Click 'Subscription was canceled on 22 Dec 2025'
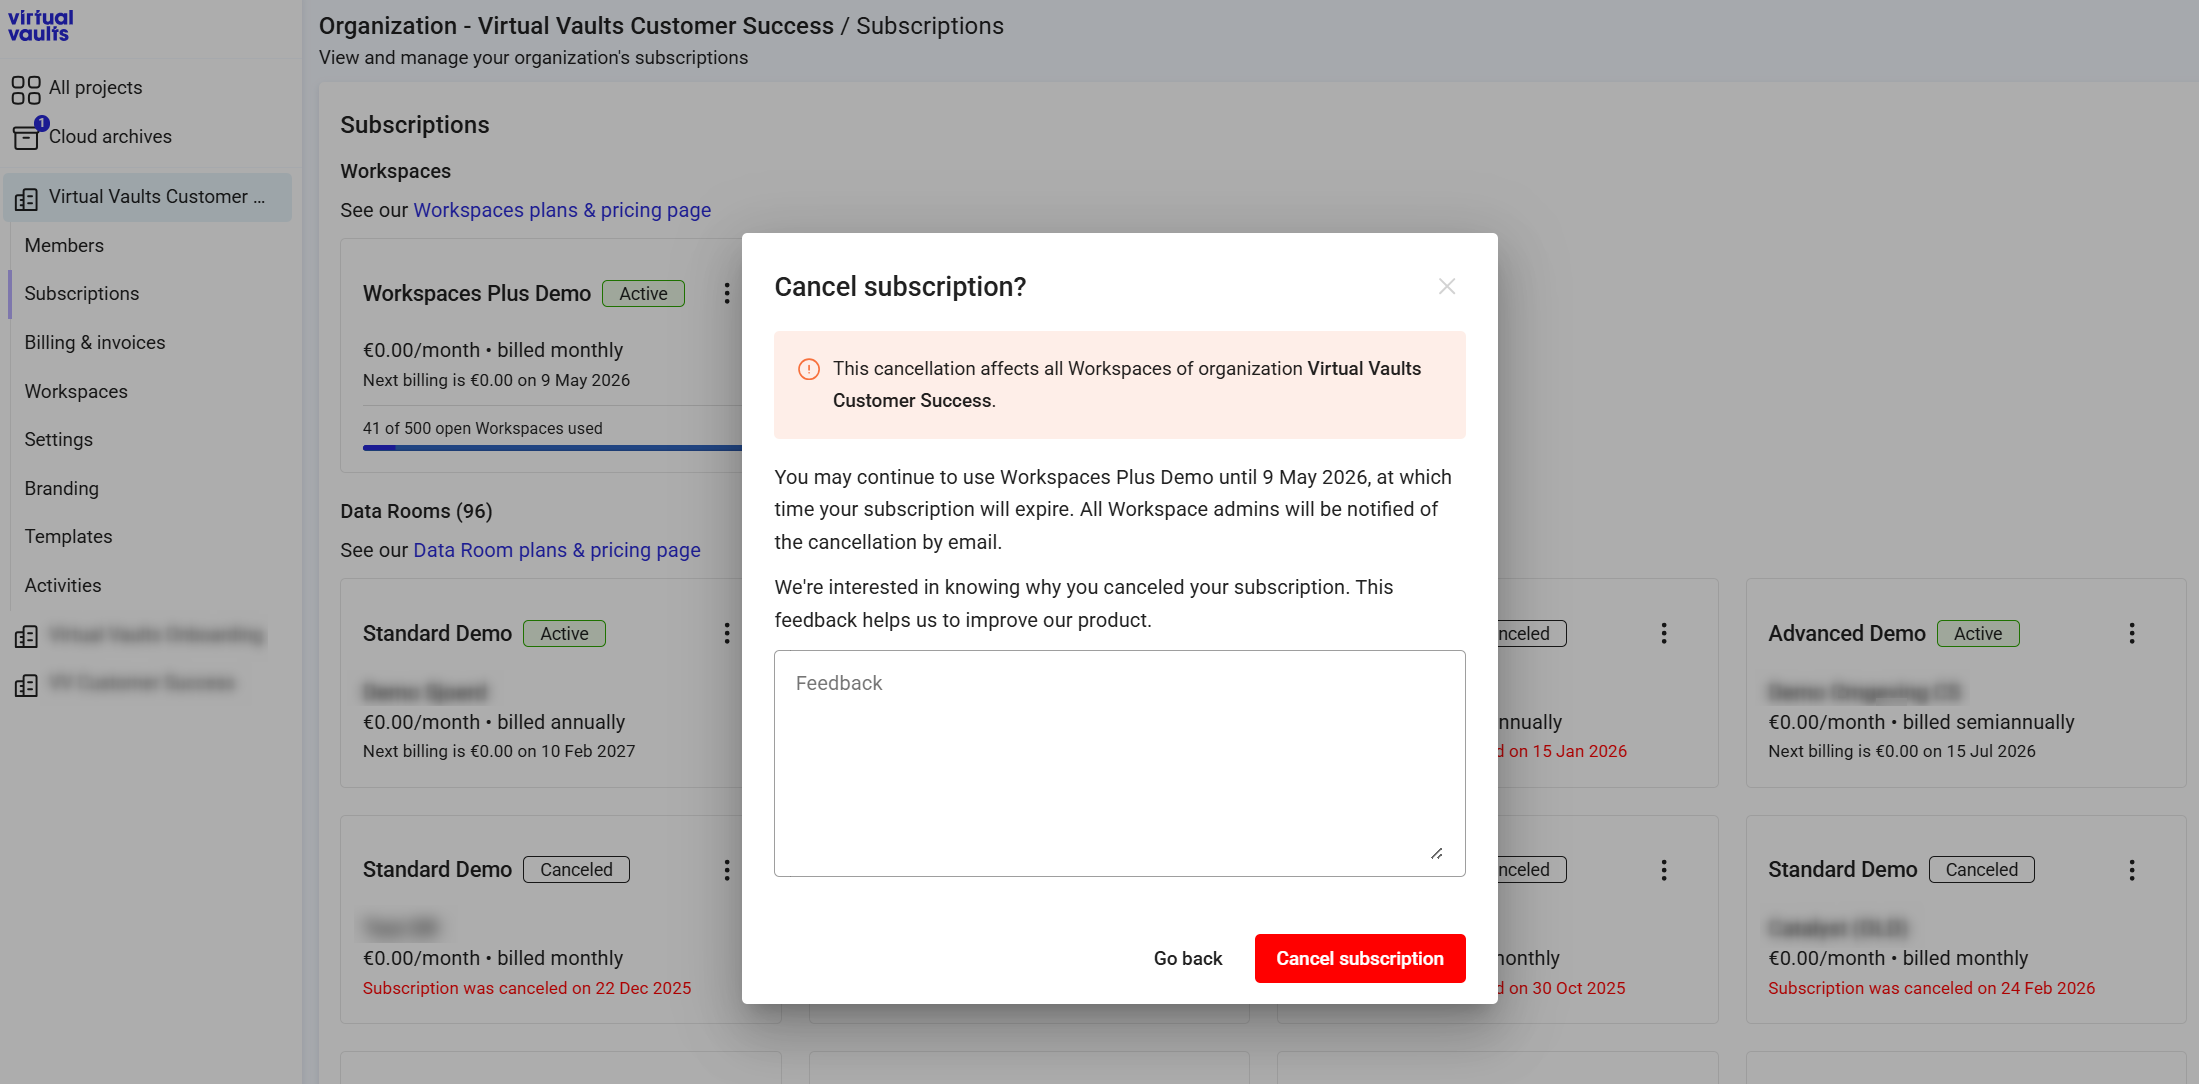The image size is (2199, 1084). 527,989
